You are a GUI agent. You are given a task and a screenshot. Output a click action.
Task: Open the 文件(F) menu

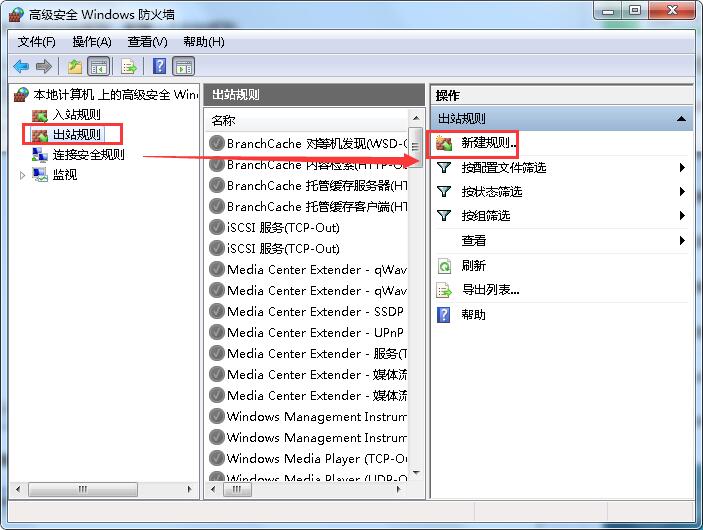[37, 42]
